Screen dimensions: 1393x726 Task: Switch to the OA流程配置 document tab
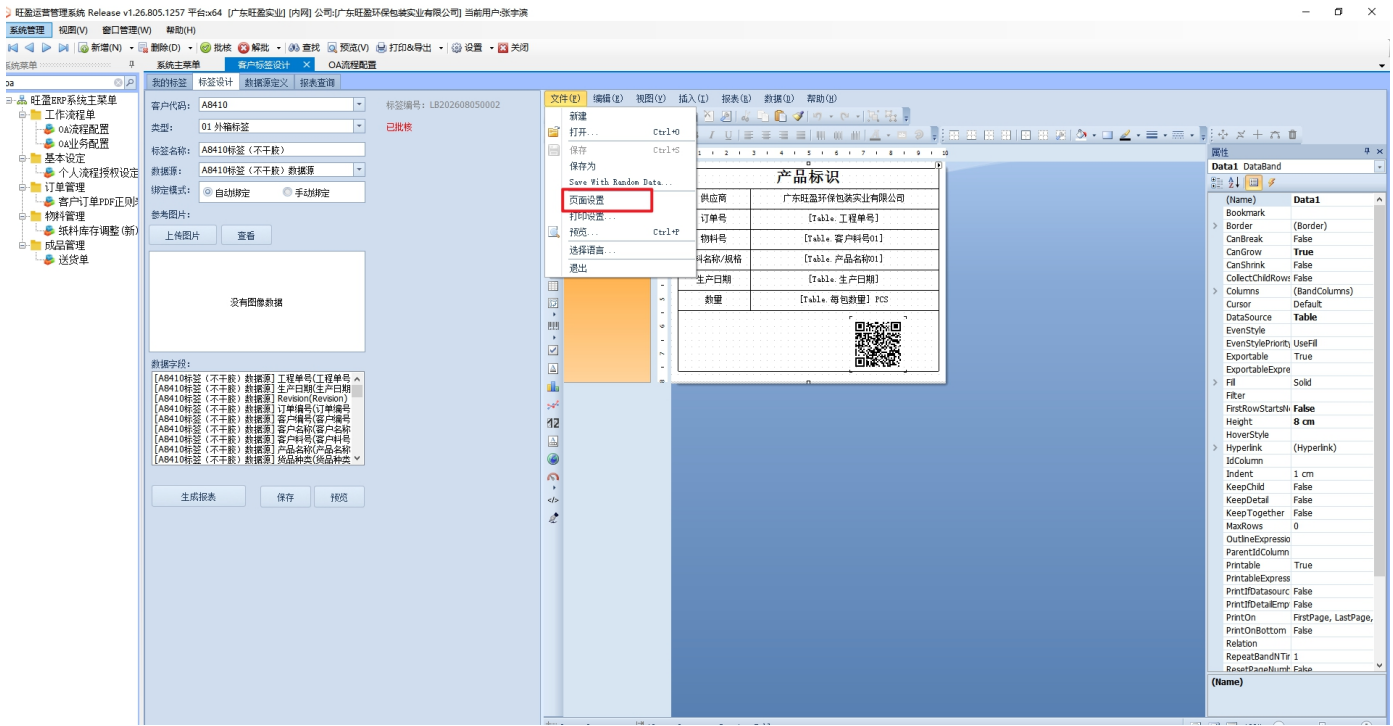click(x=353, y=65)
